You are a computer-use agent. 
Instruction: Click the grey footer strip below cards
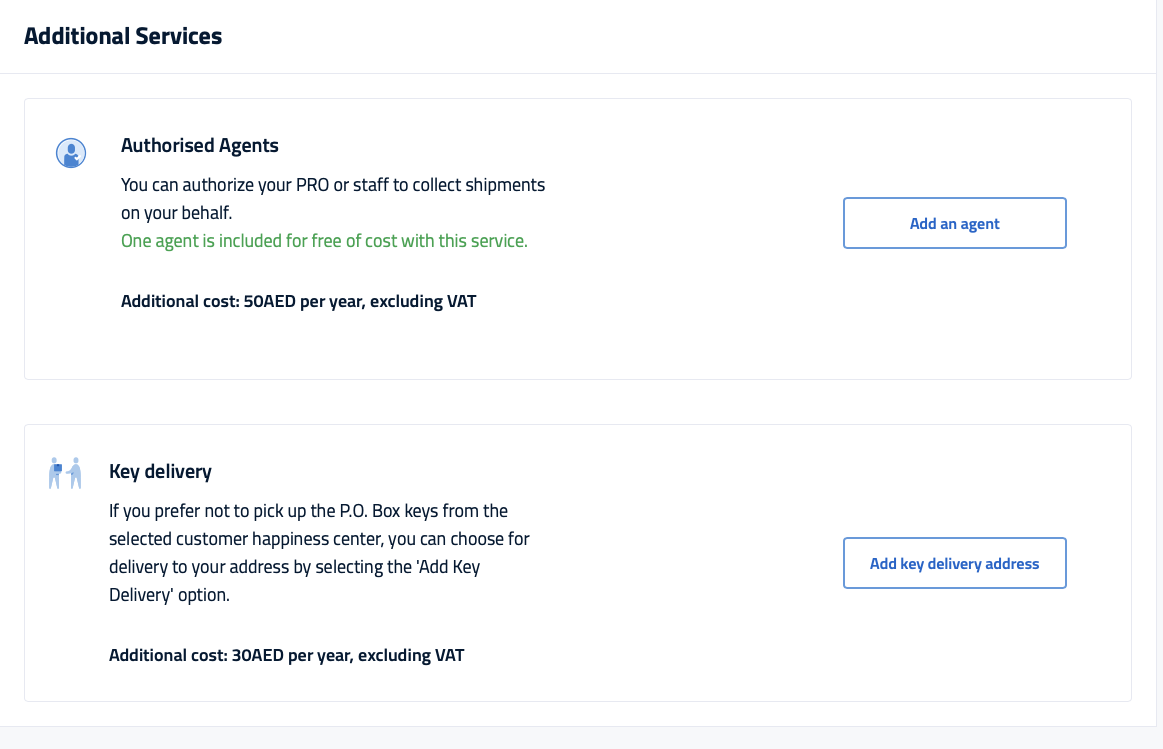tap(582, 738)
